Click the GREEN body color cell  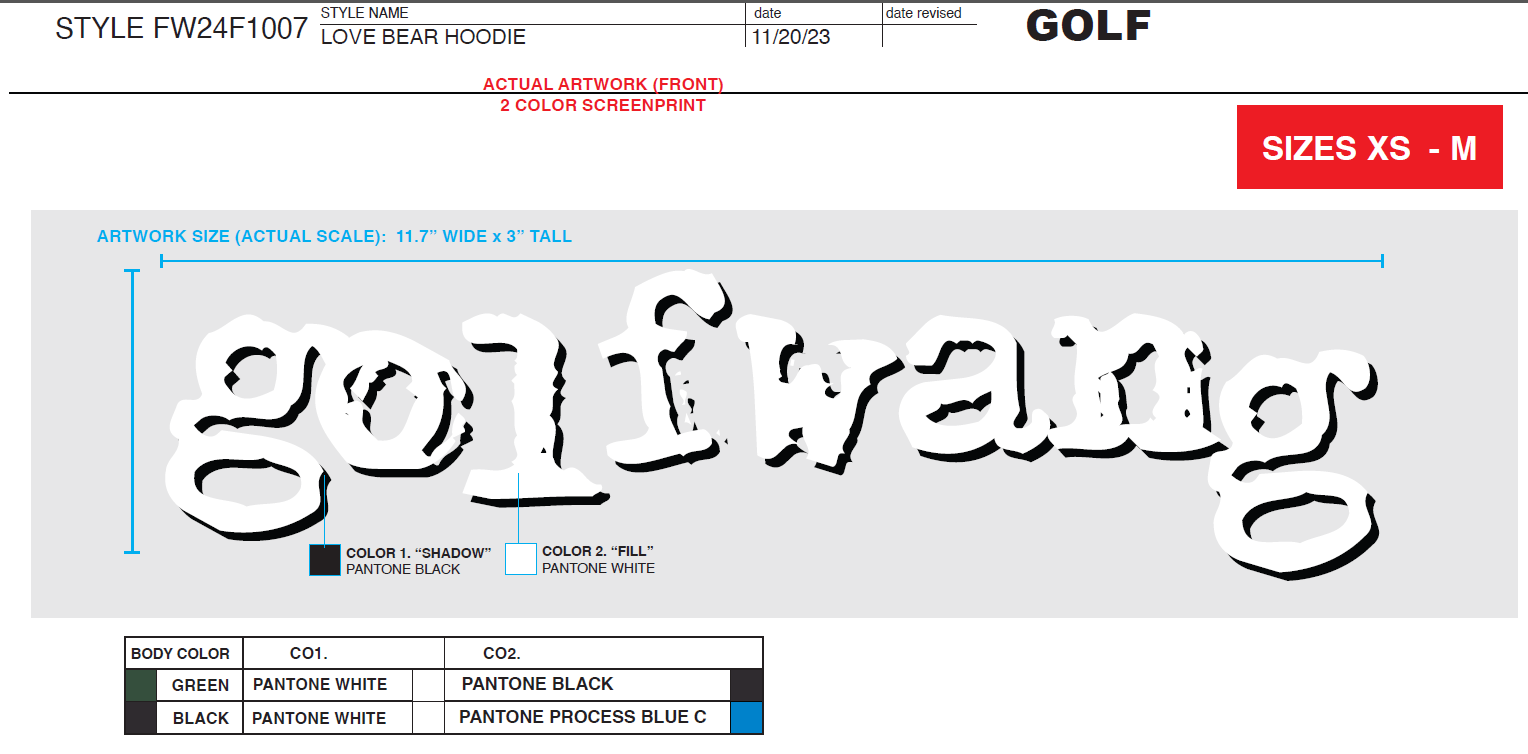[200, 686]
